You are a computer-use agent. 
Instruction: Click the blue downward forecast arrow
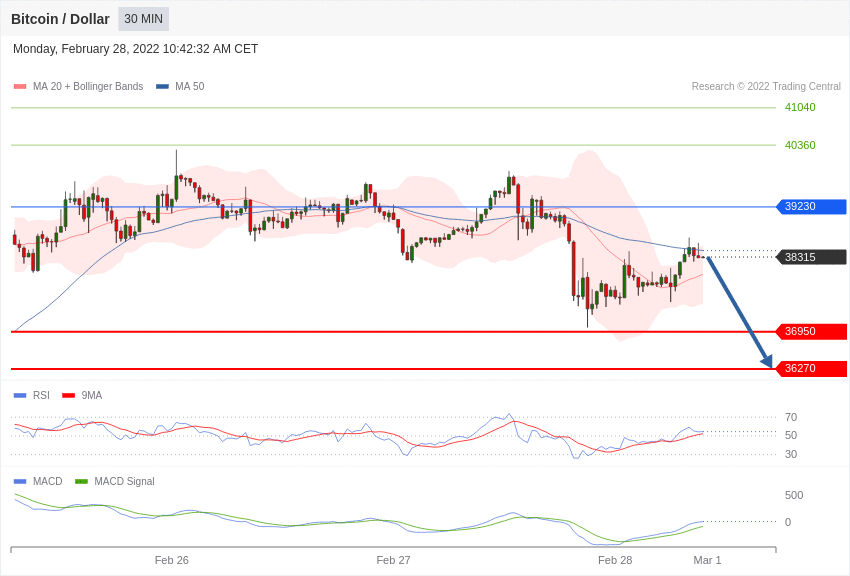pyautogui.click(x=738, y=310)
